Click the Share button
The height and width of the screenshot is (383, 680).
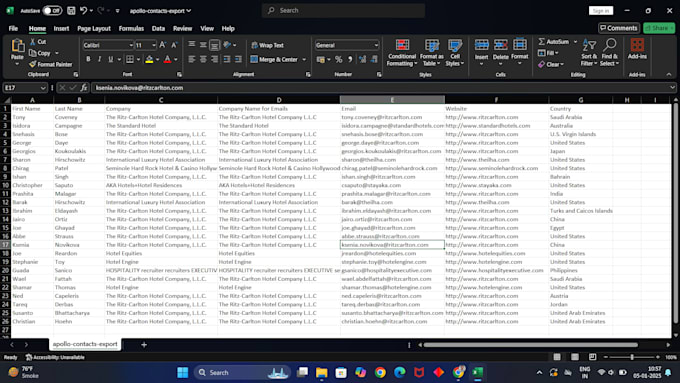pos(659,28)
